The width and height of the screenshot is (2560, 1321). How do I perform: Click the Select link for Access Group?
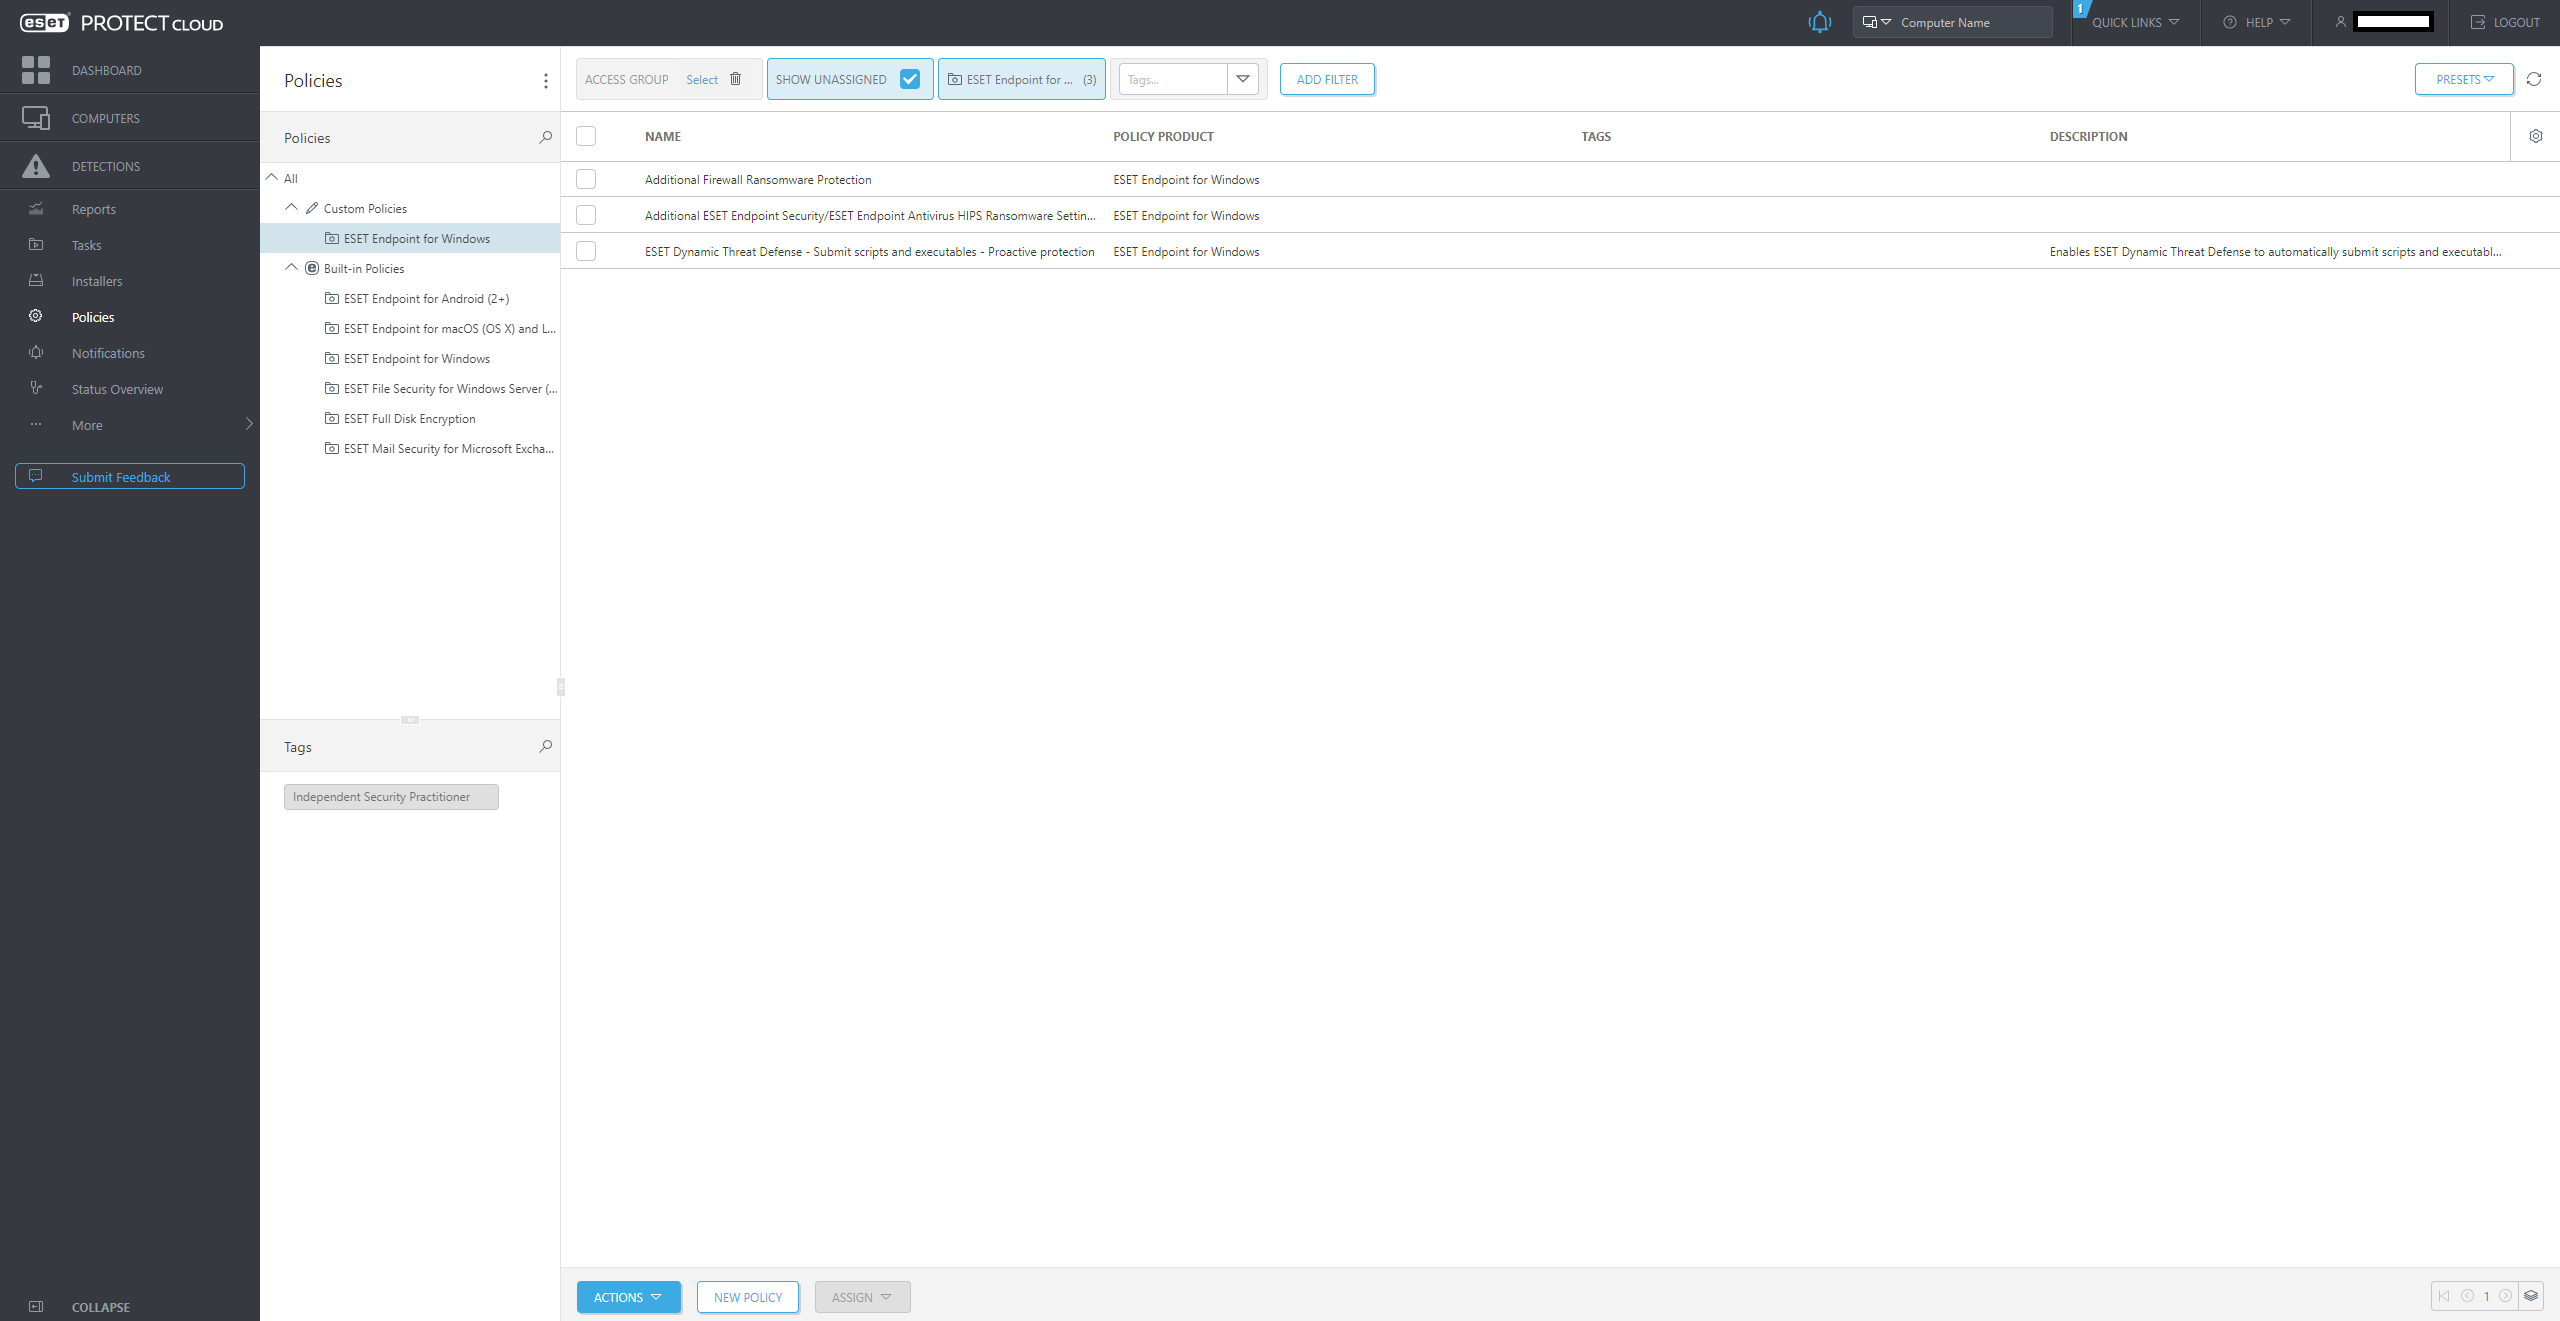702,79
